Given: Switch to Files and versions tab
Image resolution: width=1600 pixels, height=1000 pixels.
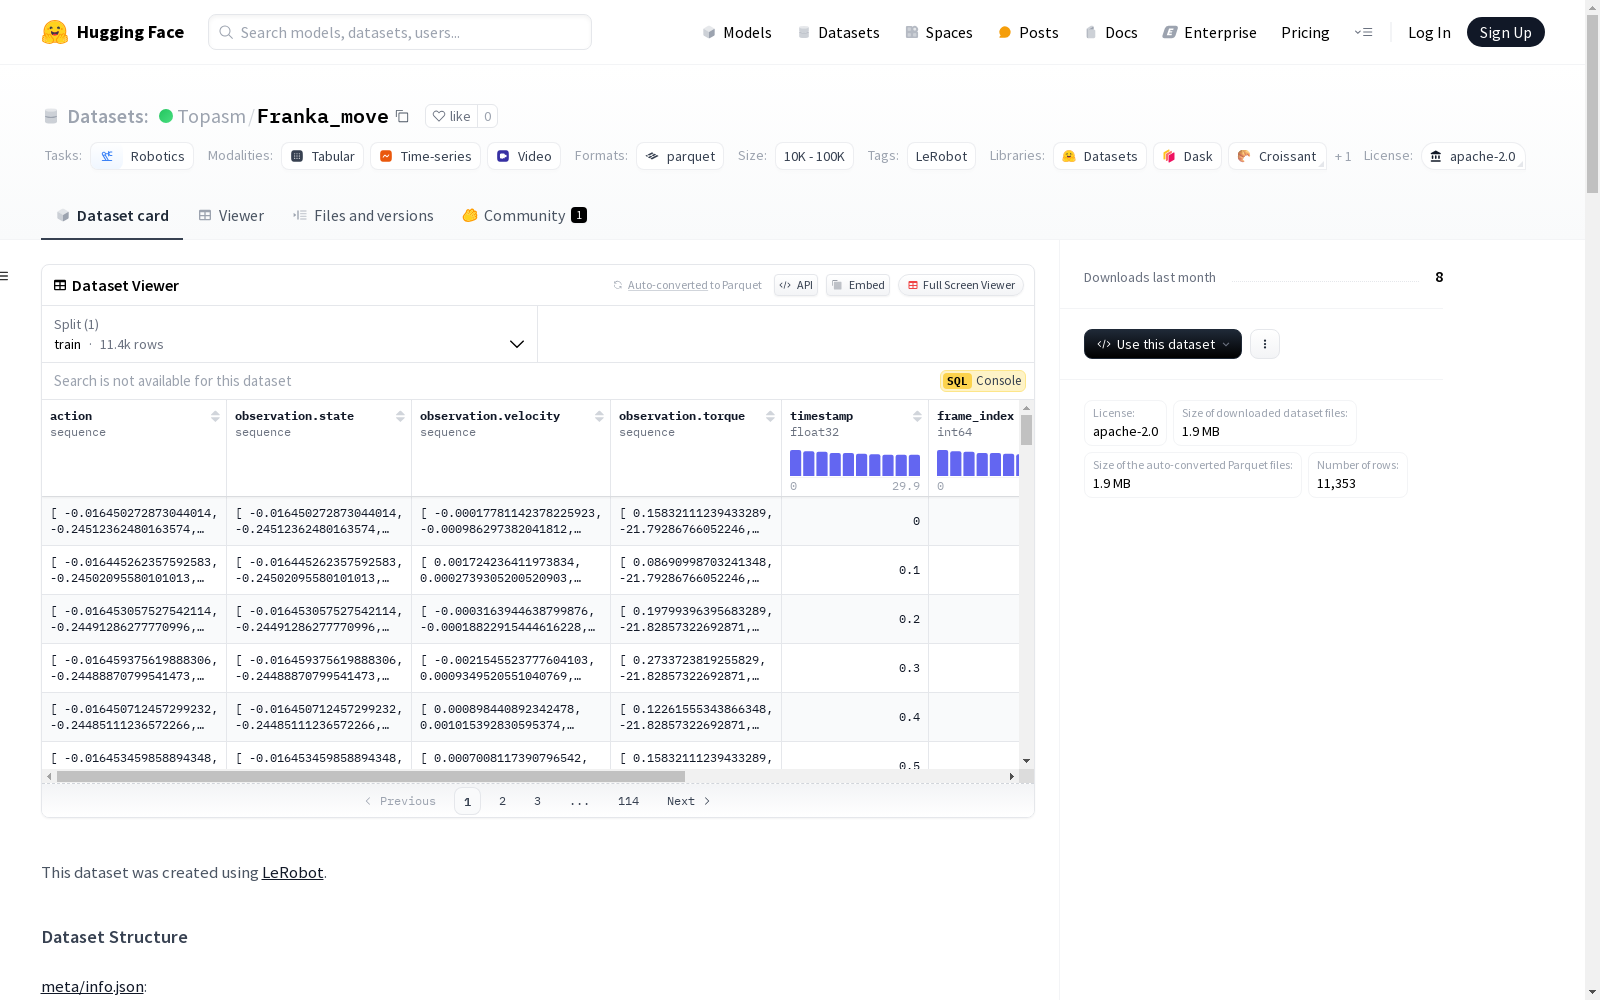Looking at the screenshot, I should 363,216.
